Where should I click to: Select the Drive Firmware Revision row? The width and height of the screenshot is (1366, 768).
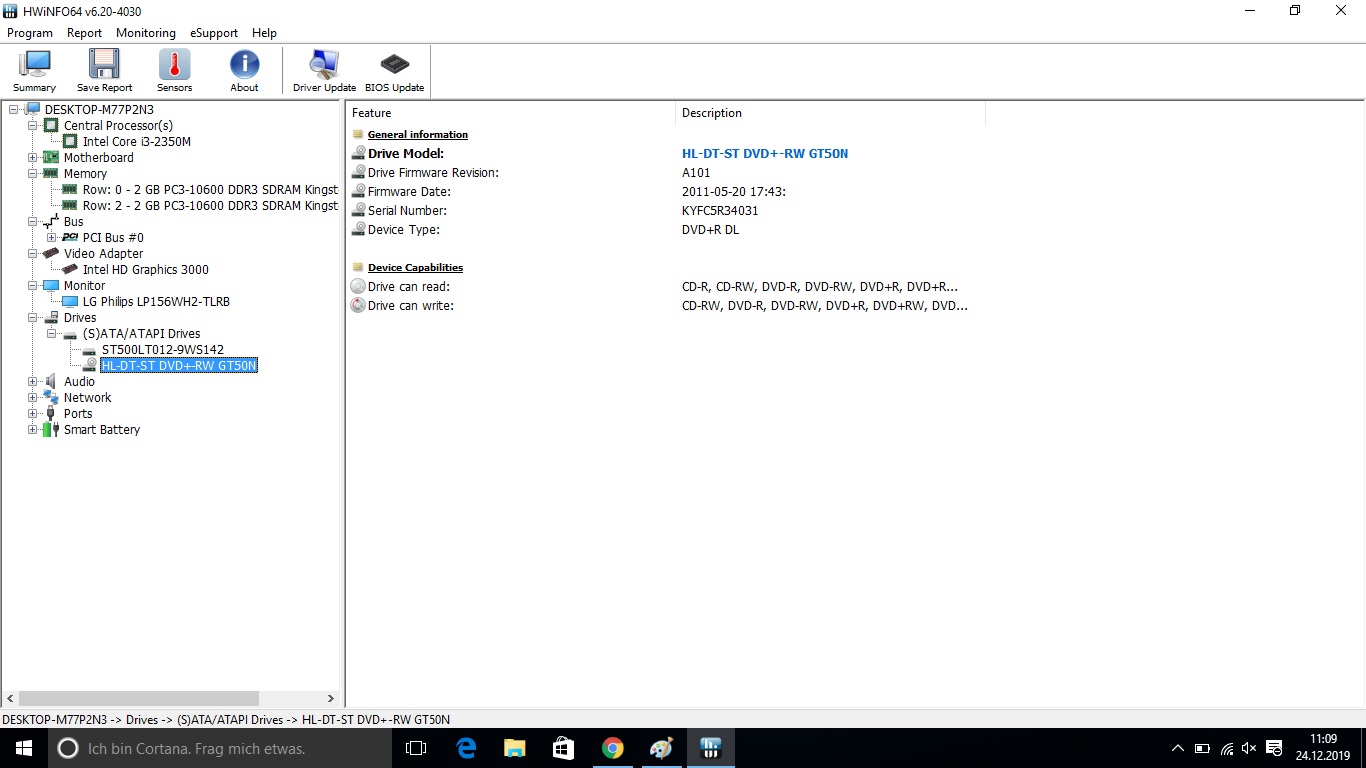668,173
